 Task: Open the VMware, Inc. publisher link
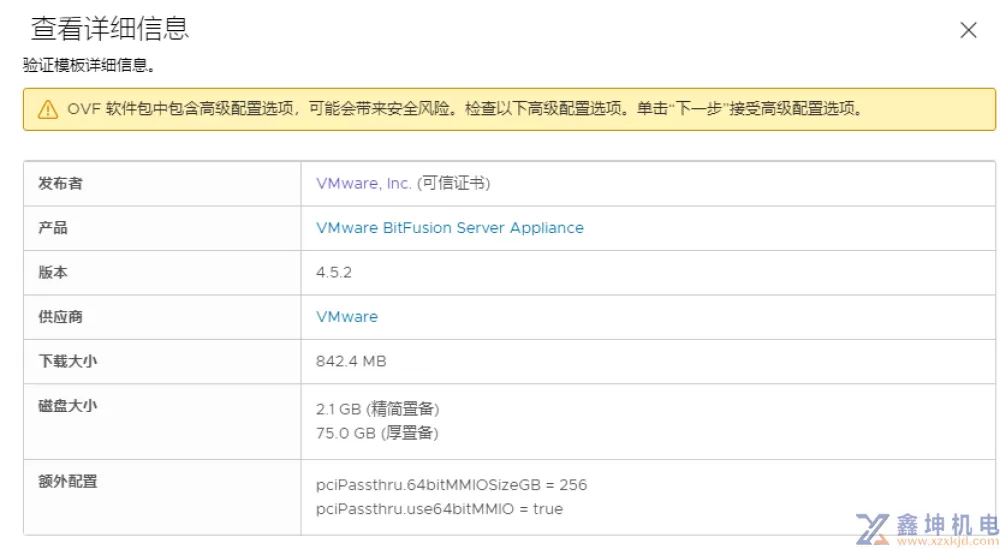coord(364,184)
